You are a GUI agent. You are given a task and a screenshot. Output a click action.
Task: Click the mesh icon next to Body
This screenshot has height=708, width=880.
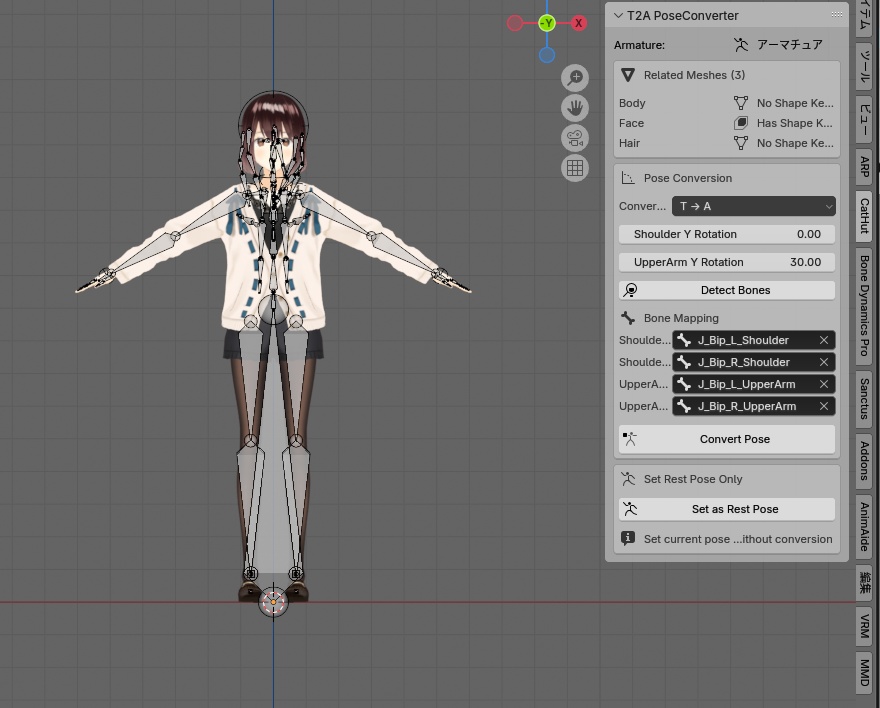pyautogui.click(x=742, y=102)
